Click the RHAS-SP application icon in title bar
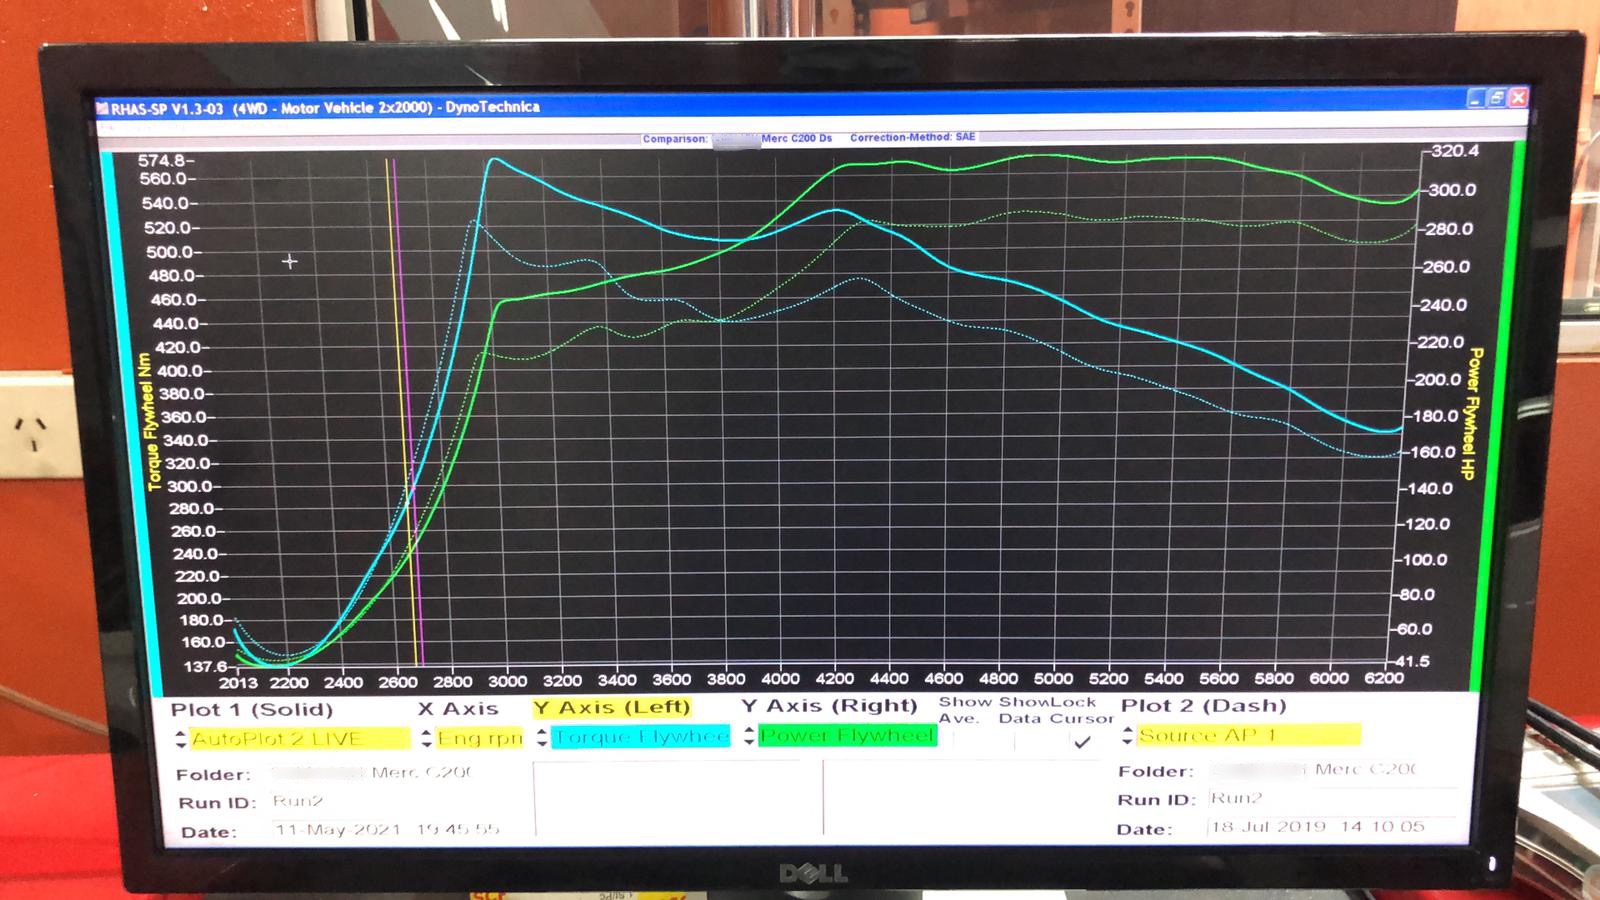1600x900 pixels. pos(102,108)
